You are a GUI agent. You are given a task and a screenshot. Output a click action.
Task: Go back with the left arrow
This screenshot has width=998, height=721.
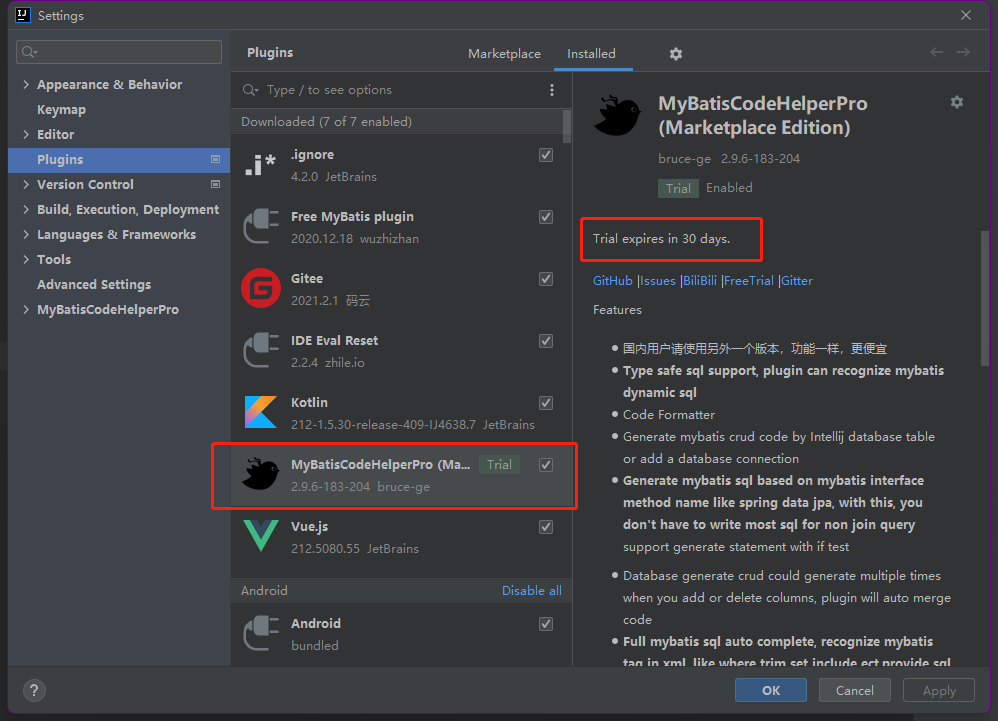[936, 52]
